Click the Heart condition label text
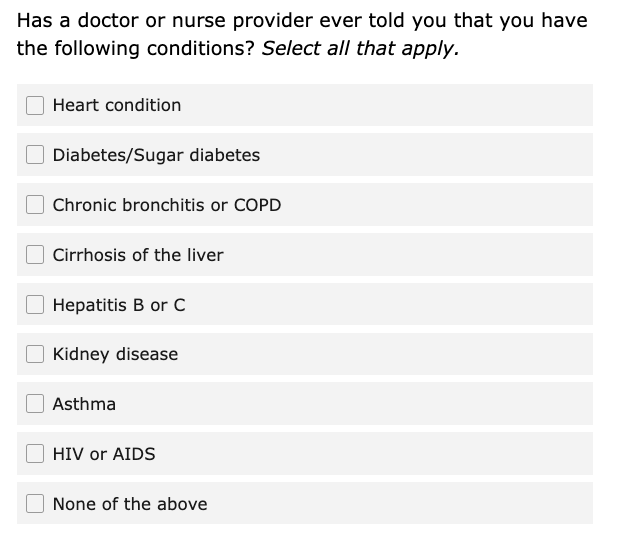624x542 pixels. [117, 105]
